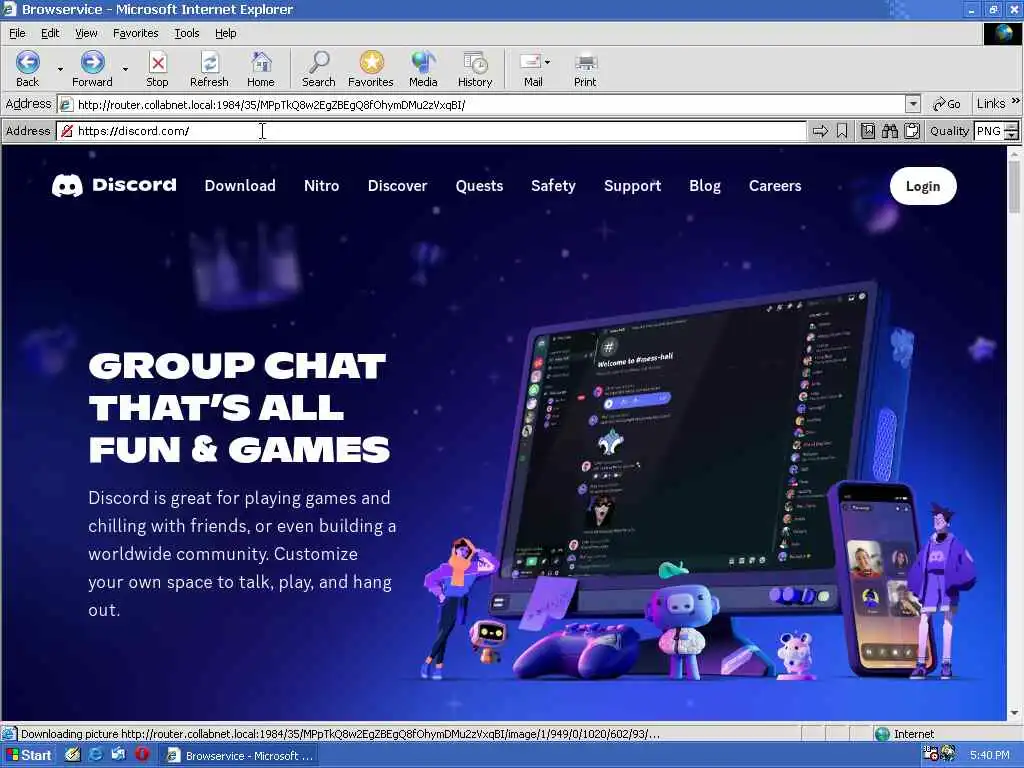The height and width of the screenshot is (768, 1024).
Task: Print the page with Print icon
Action: (584, 69)
